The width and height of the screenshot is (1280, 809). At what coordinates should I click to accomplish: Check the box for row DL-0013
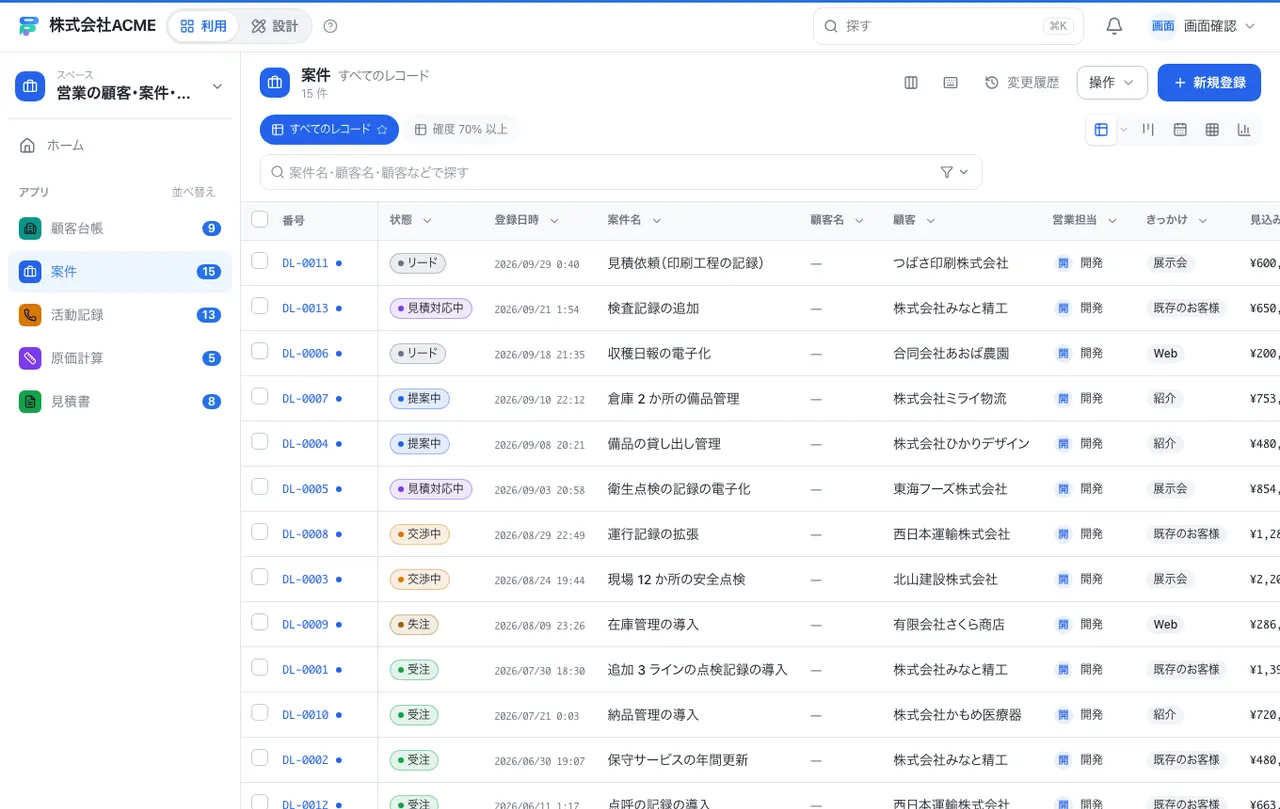[260, 306]
